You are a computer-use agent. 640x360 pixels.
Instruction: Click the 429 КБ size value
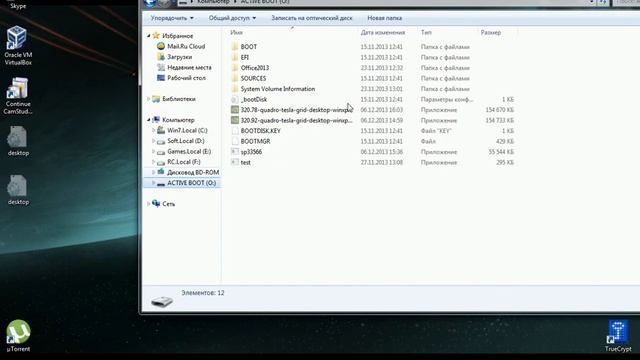pyautogui.click(x=505, y=141)
